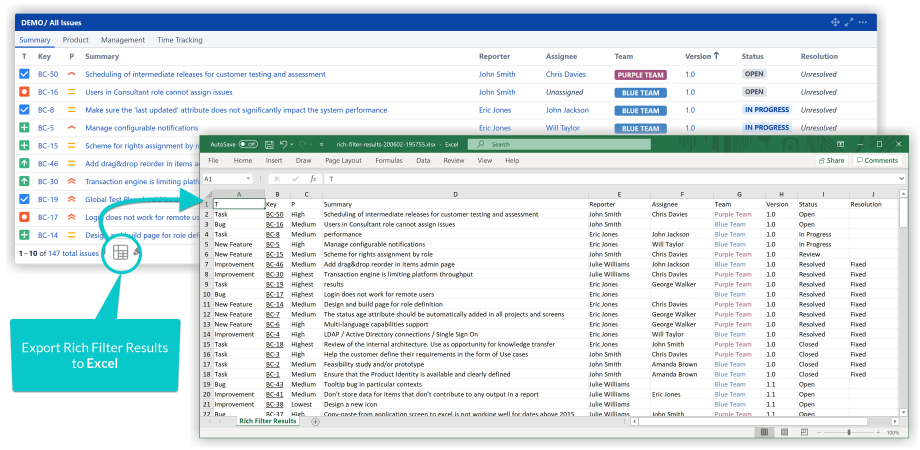Image resolution: width=920 pixels, height=450 pixels.
Task: Open the gadget three-dots menu
Action: [x=862, y=22]
